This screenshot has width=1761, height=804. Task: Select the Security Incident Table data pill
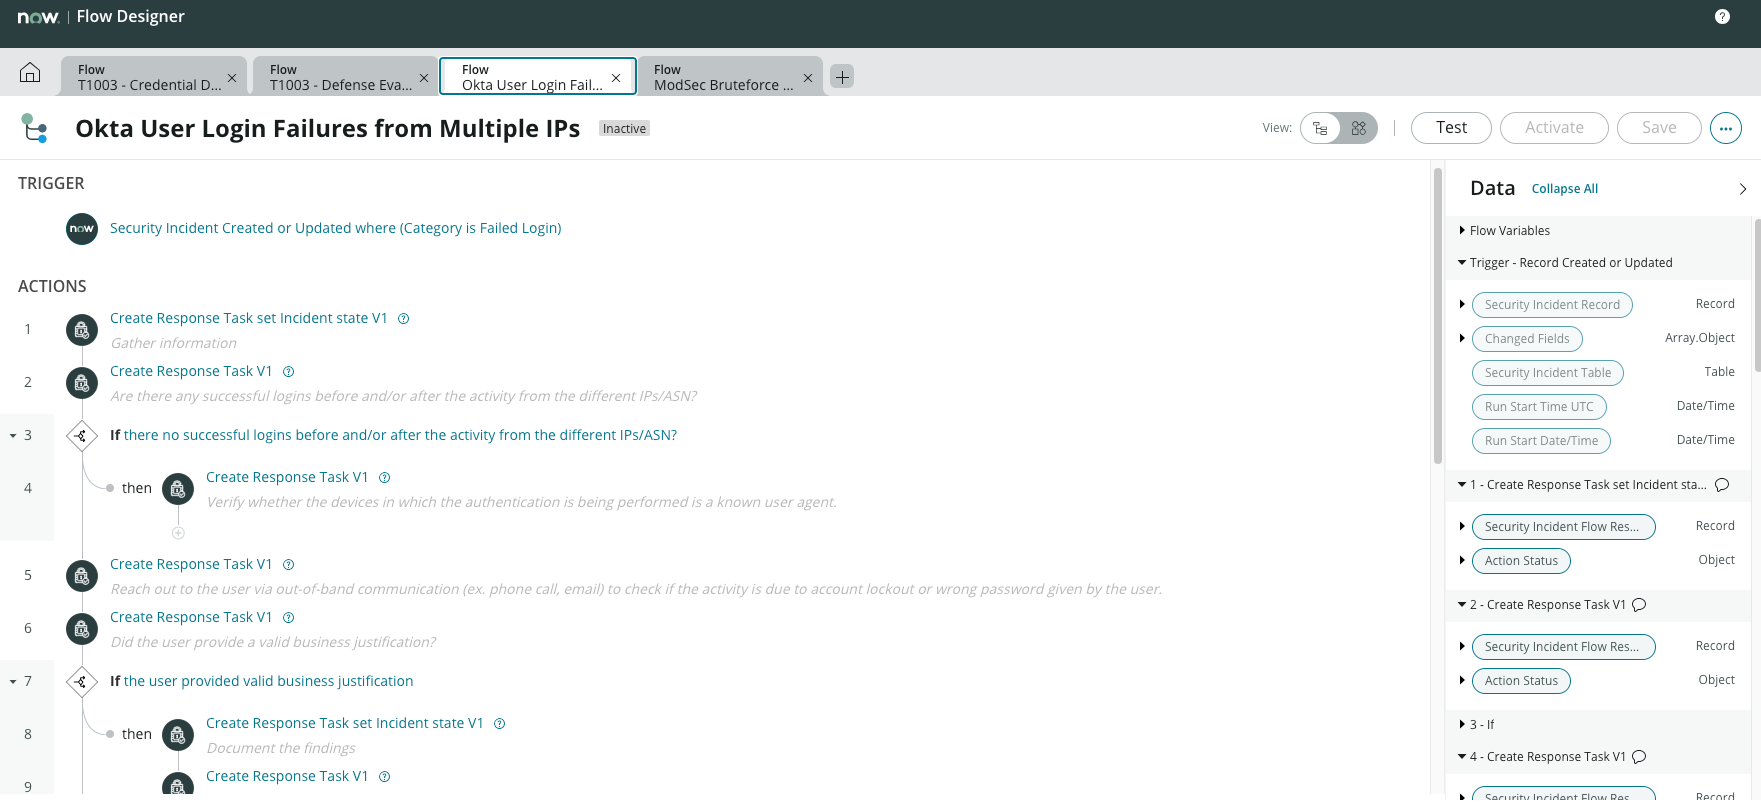point(1547,373)
